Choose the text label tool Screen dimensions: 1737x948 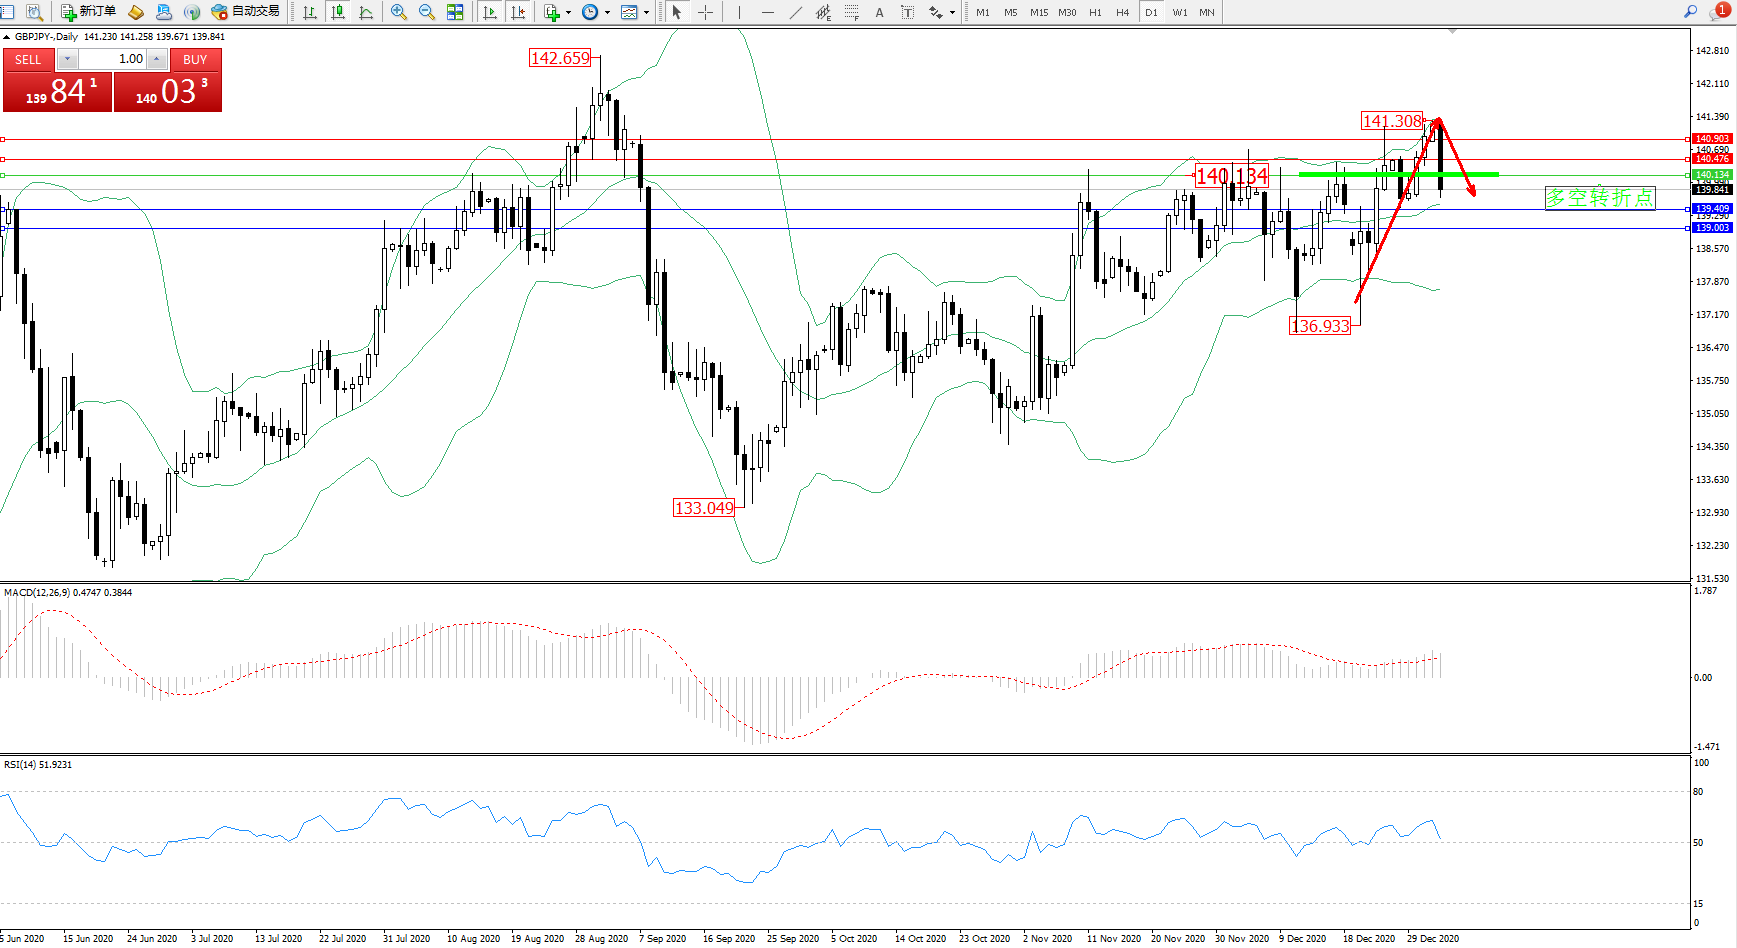[x=879, y=12]
